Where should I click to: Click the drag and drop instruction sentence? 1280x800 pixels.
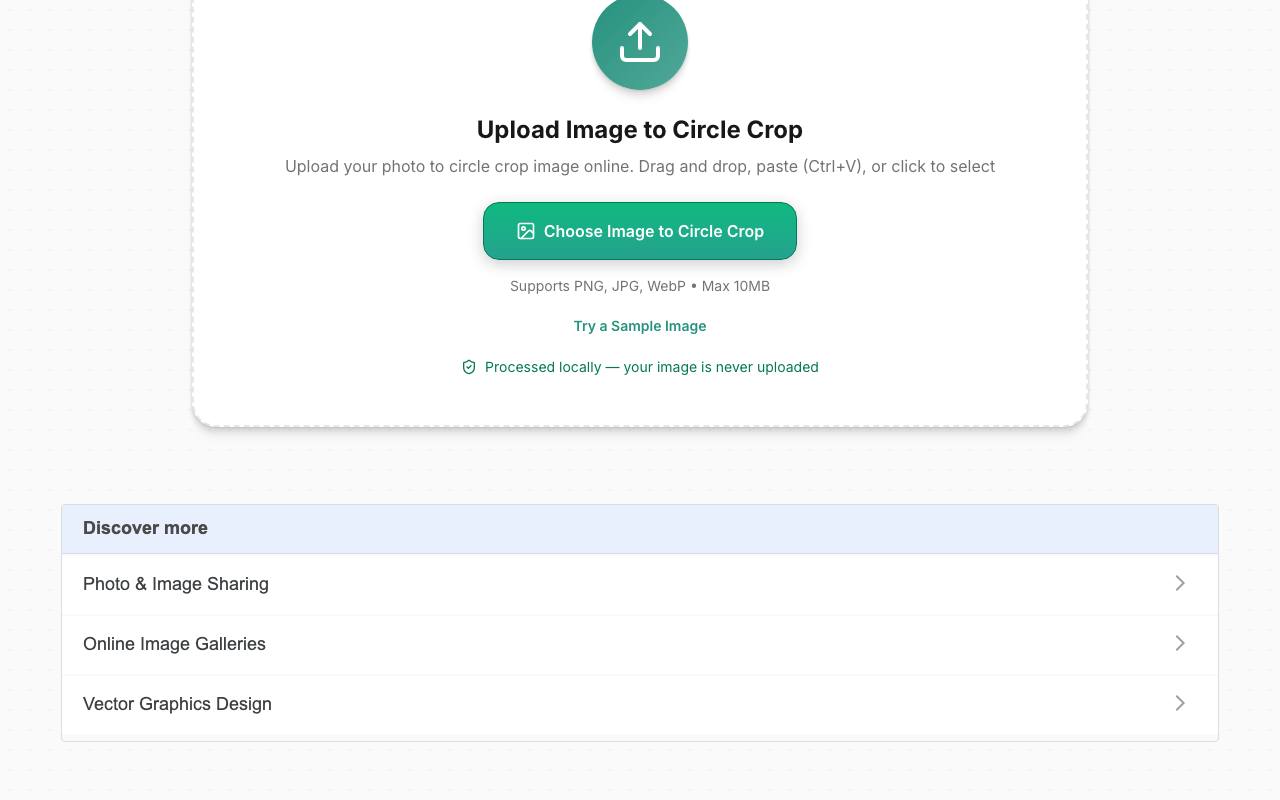(x=640, y=166)
